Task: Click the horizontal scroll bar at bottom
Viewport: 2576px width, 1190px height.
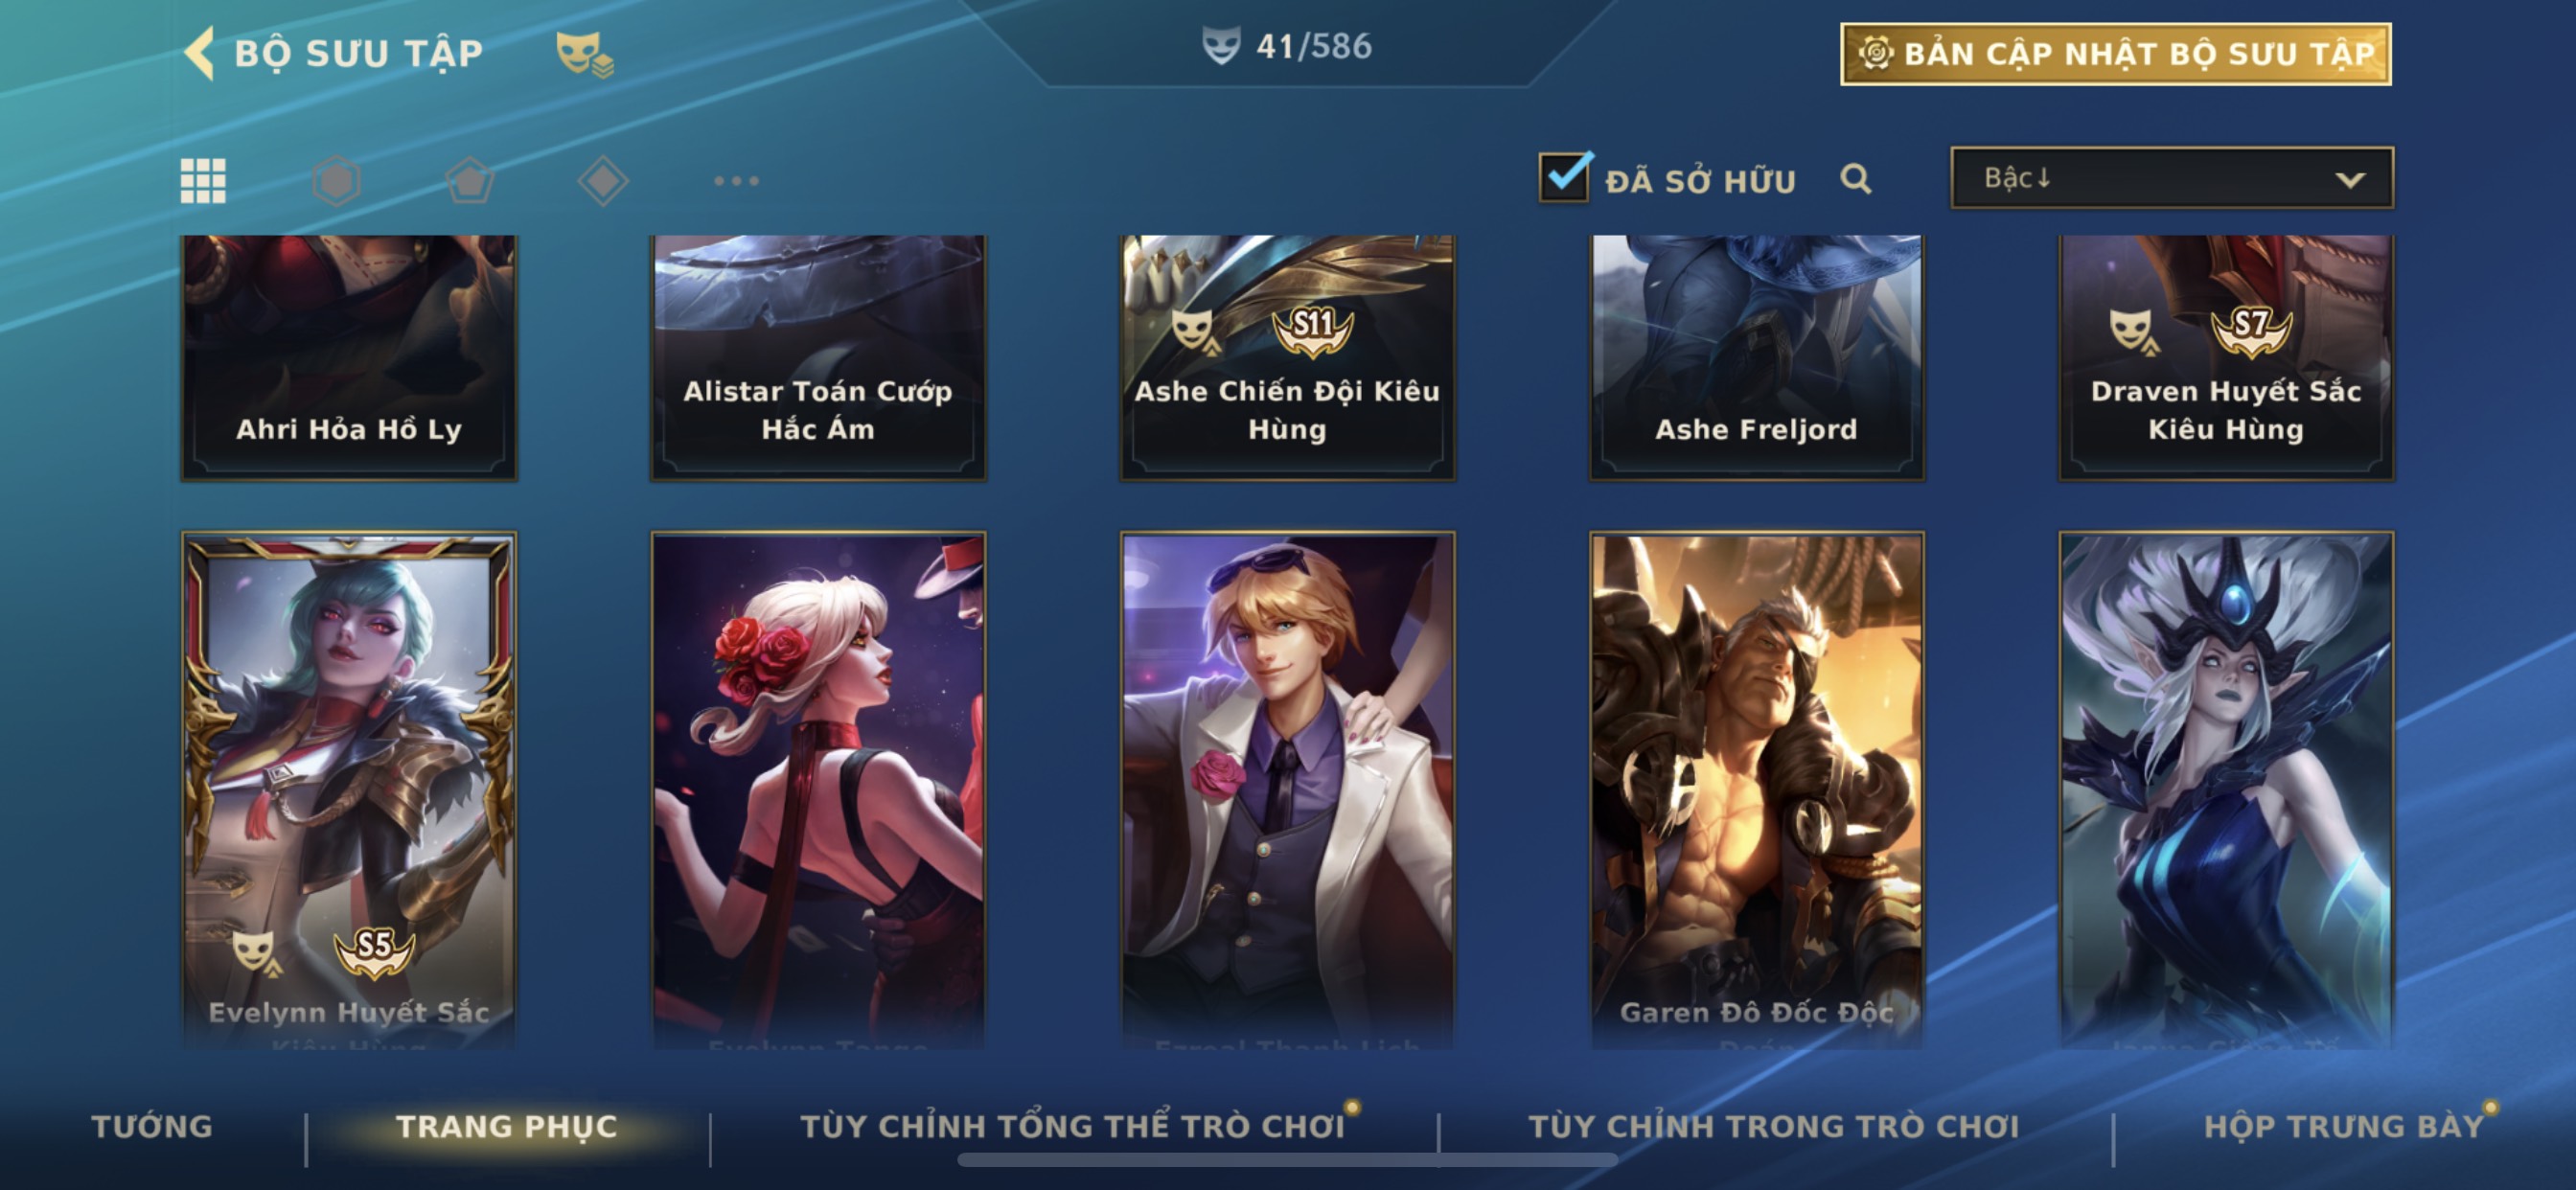Action: point(1288,1160)
